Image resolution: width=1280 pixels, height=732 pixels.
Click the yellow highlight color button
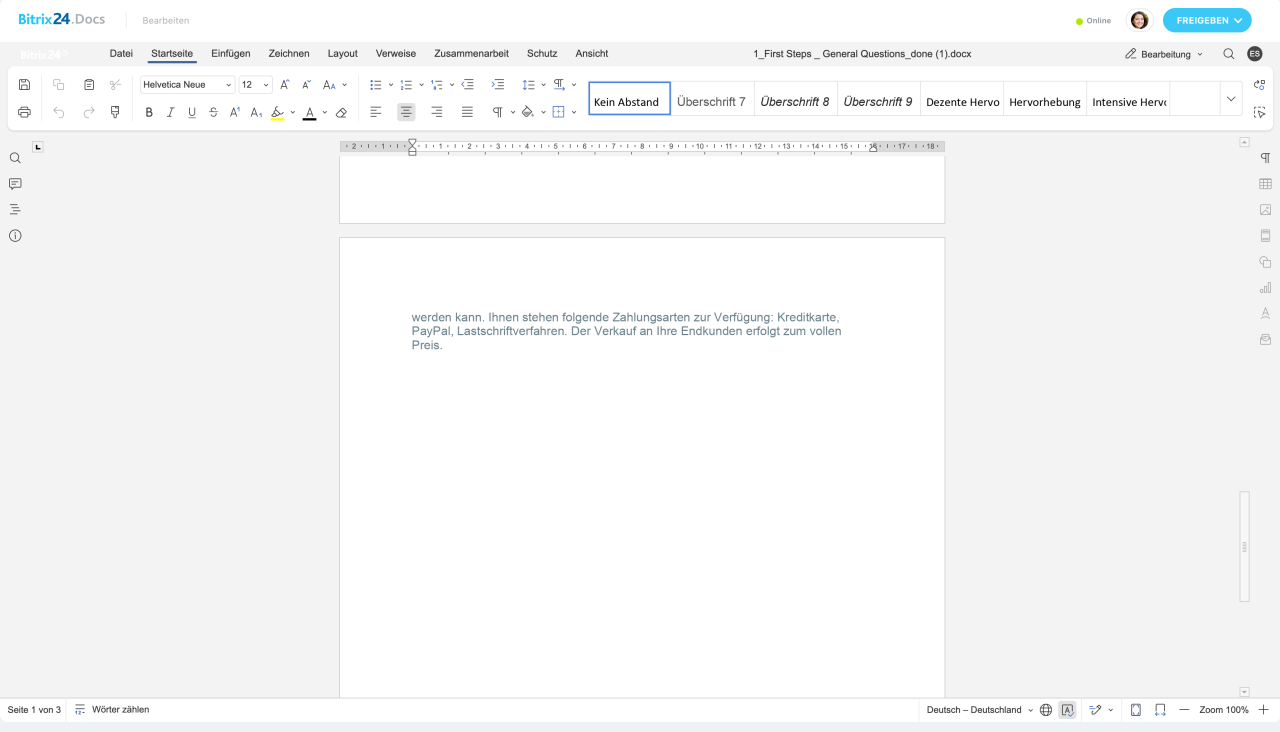[278, 113]
